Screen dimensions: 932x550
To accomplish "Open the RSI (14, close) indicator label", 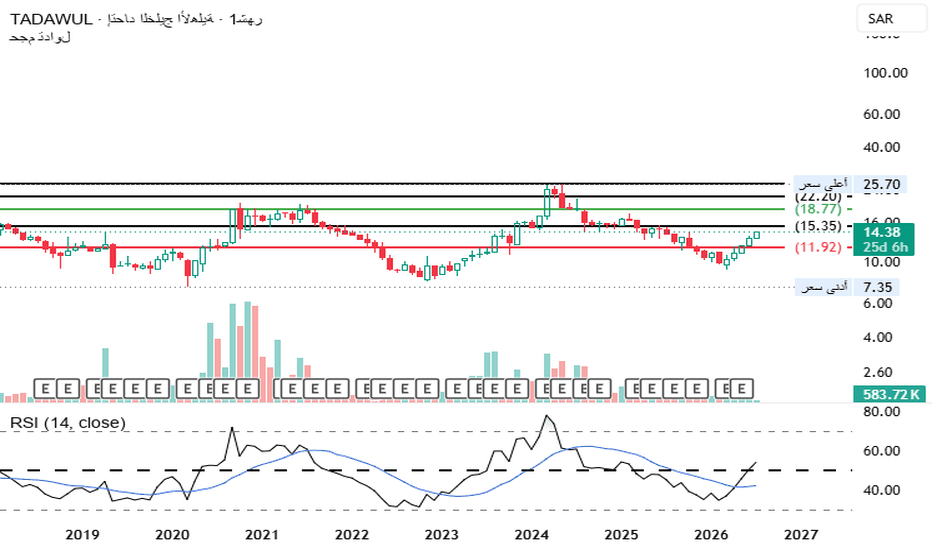I will 68,423.
